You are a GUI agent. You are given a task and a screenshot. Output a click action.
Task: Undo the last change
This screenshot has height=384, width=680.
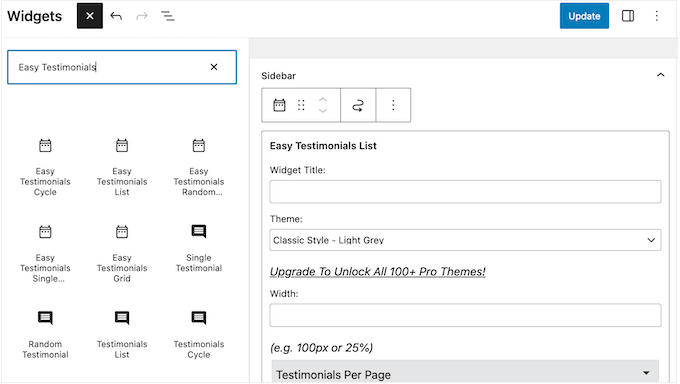coord(116,16)
